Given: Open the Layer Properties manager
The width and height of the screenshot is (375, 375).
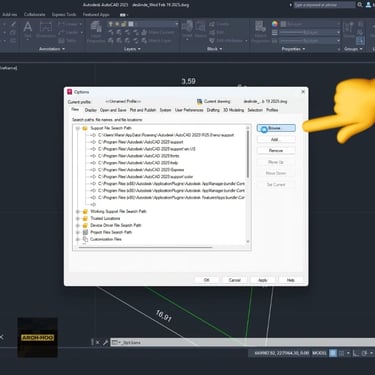Looking at the screenshot, I should 96,32.
